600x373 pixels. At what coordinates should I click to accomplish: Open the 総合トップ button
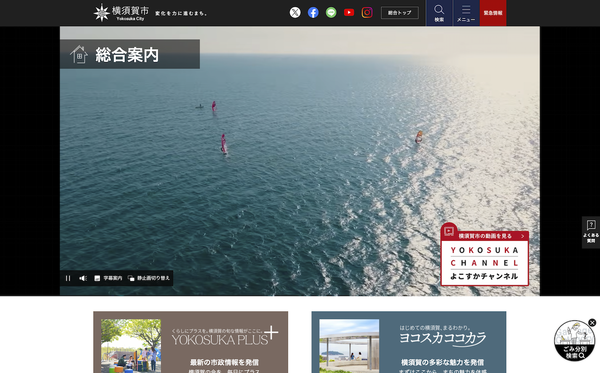399,13
